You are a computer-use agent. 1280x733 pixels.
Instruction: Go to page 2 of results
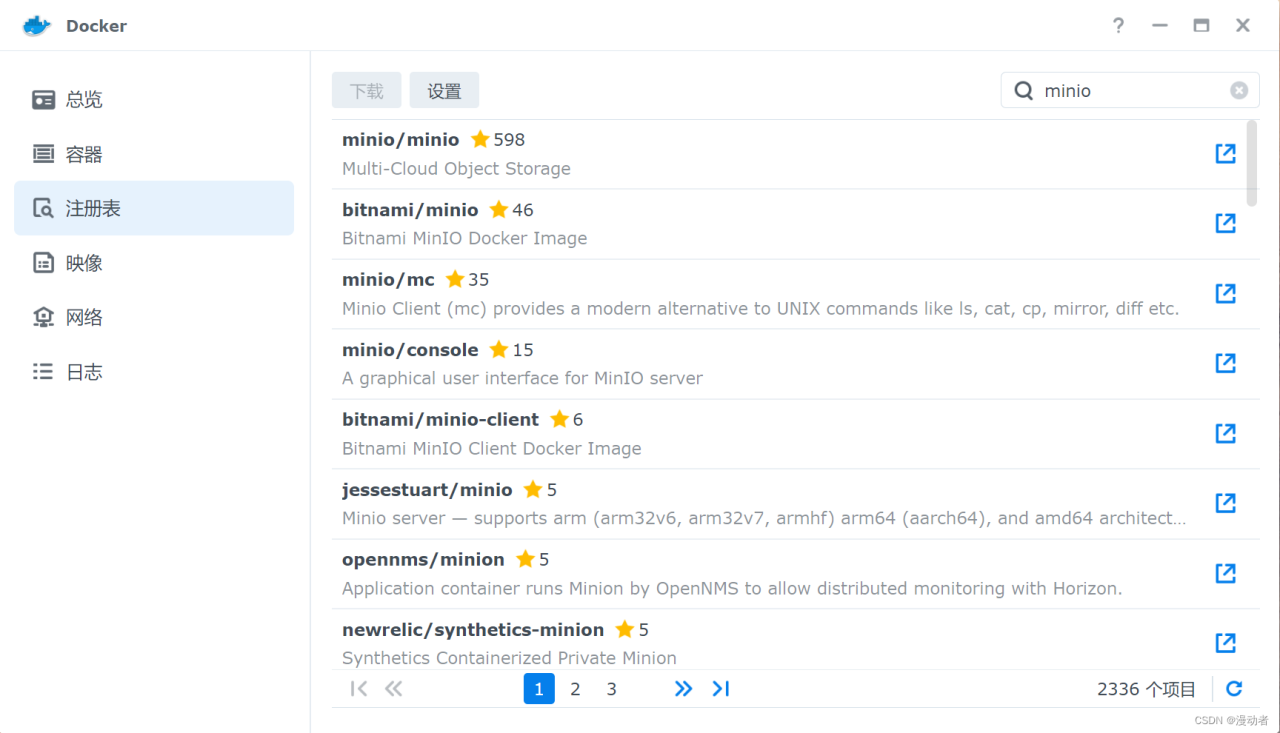point(575,688)
